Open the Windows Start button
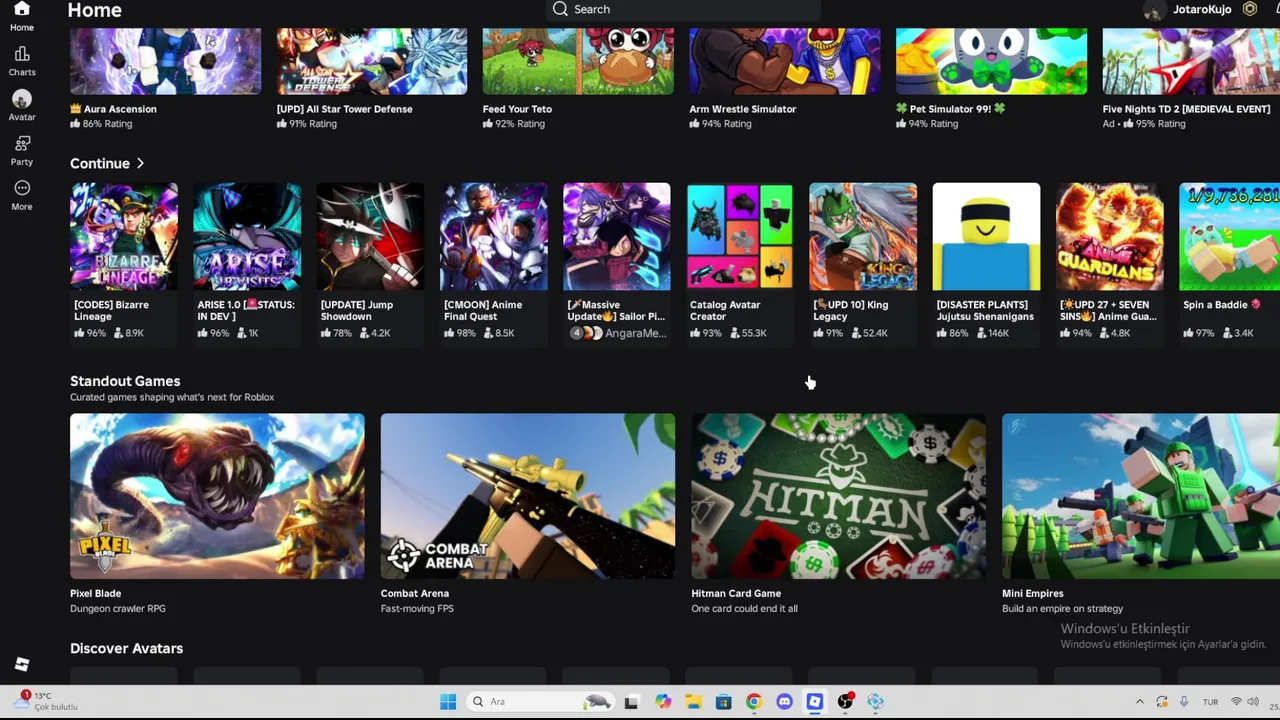The image size is (1280, 720). [x=448, y=702]
